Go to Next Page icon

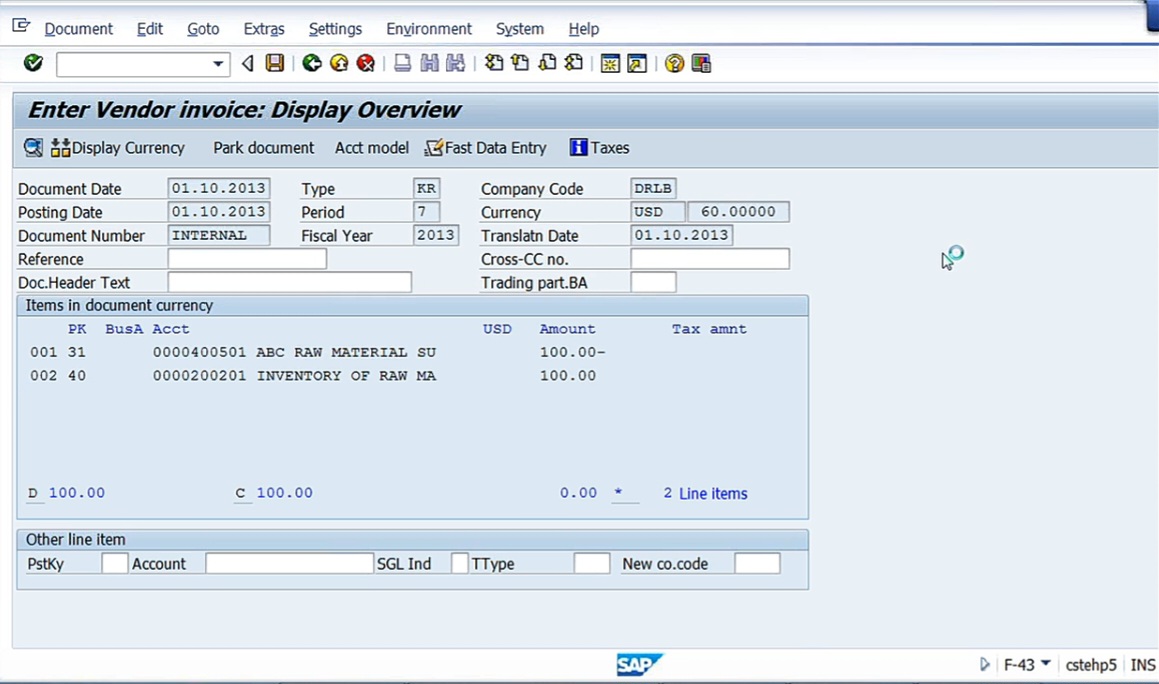[547, 64]
